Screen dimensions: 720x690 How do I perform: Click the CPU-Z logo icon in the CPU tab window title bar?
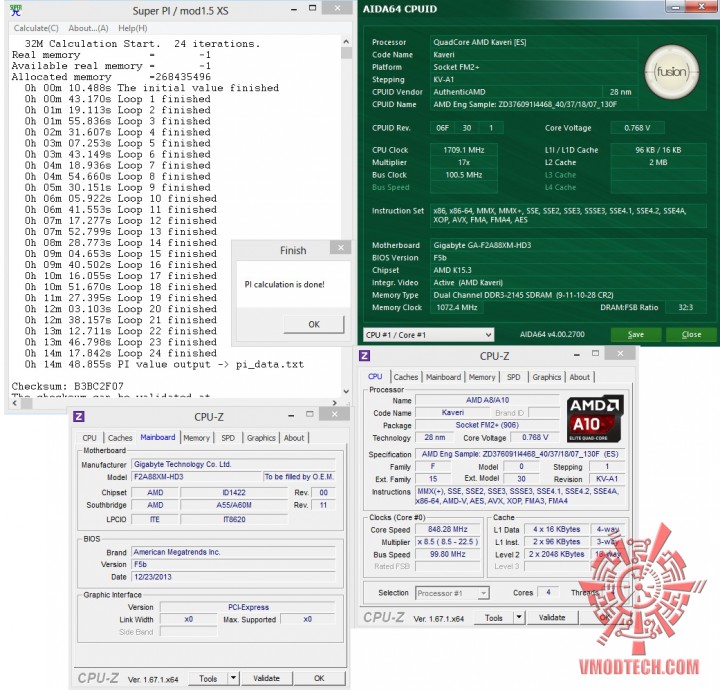(365, 355)
